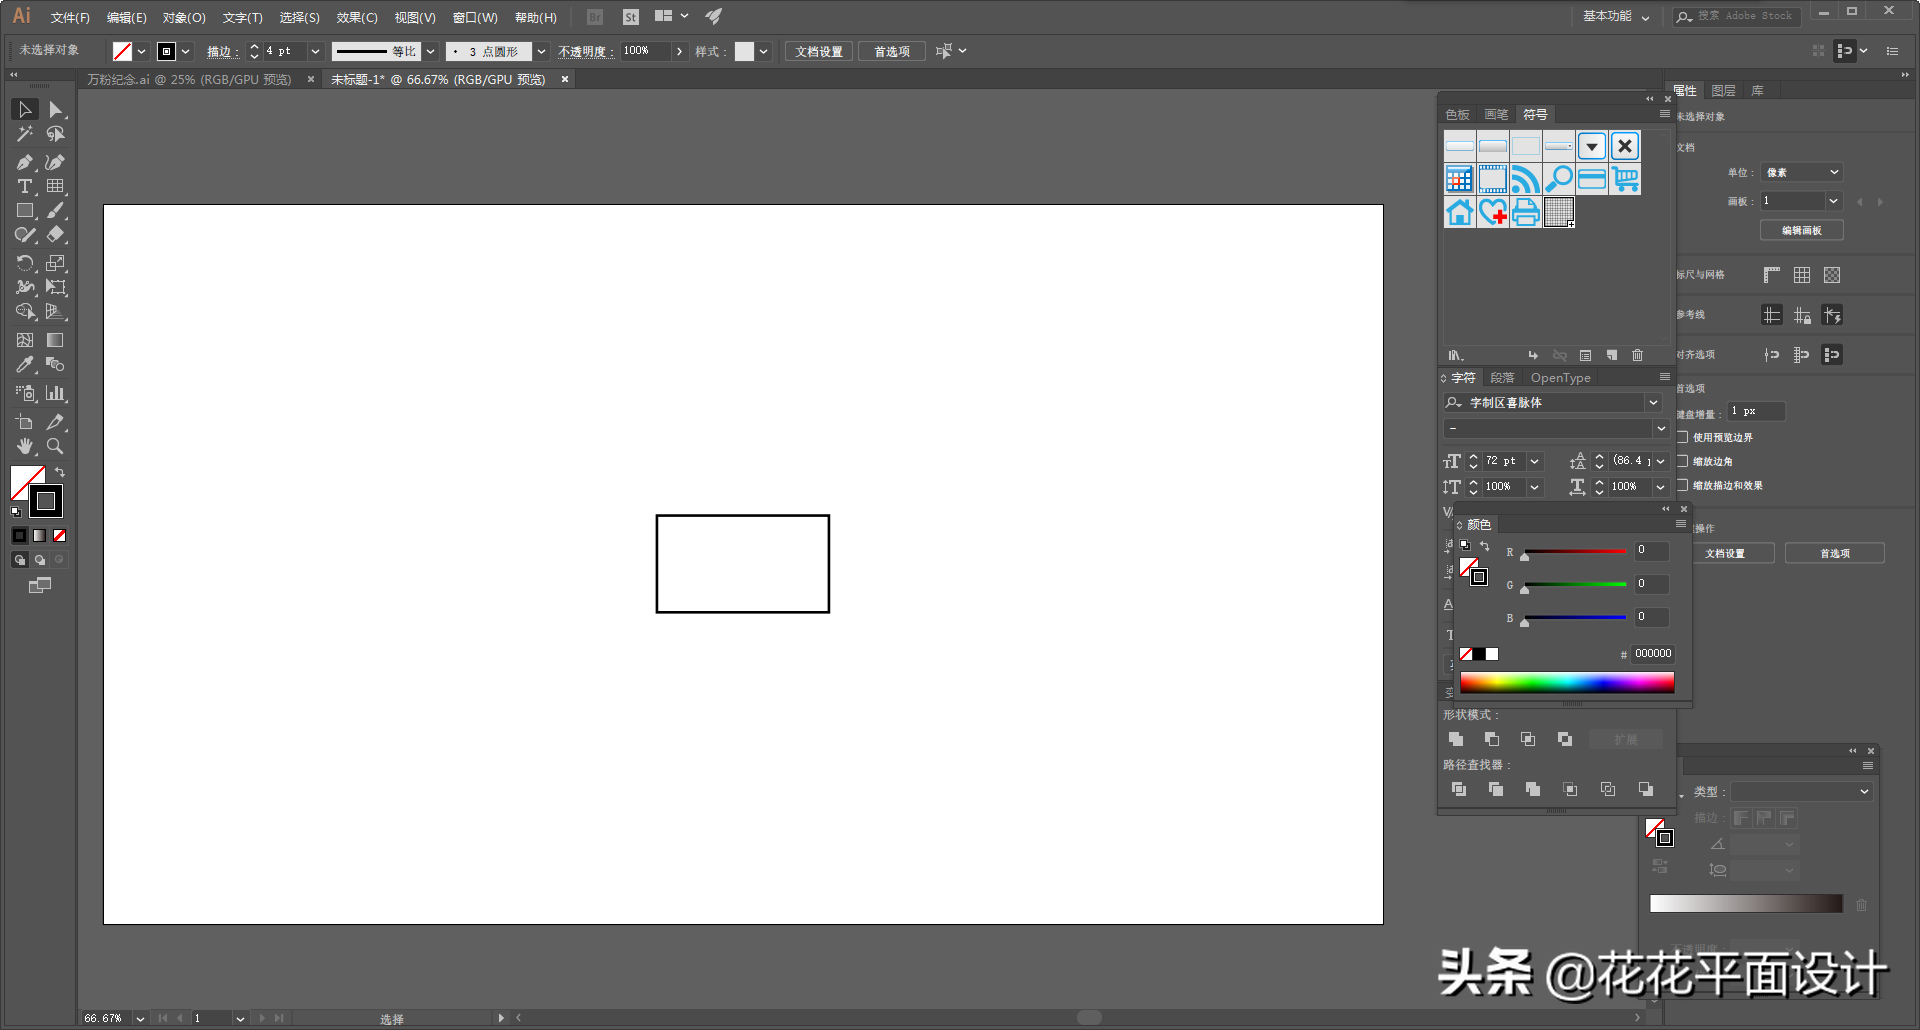This screenshot has width=1920, height=1030.
Task: Toggle show guides icon
Action: (x=1772, y=316)
